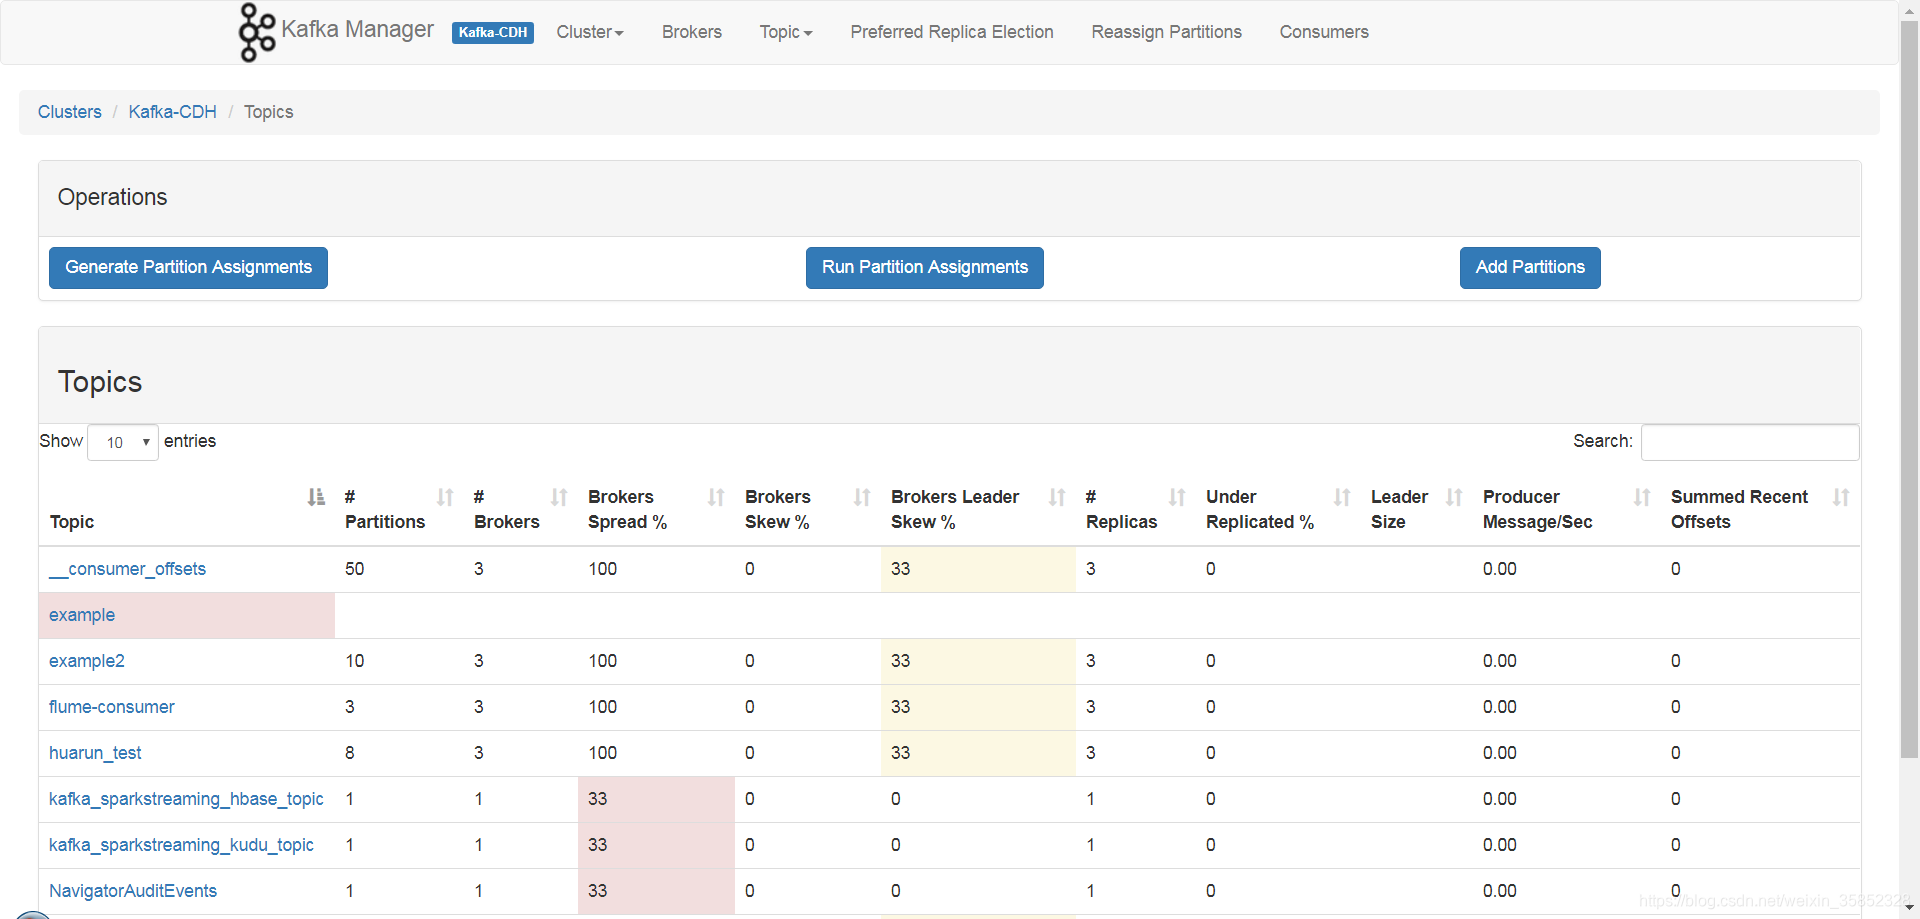
Task: Click the Topic column header
Action: pos(72,522)
